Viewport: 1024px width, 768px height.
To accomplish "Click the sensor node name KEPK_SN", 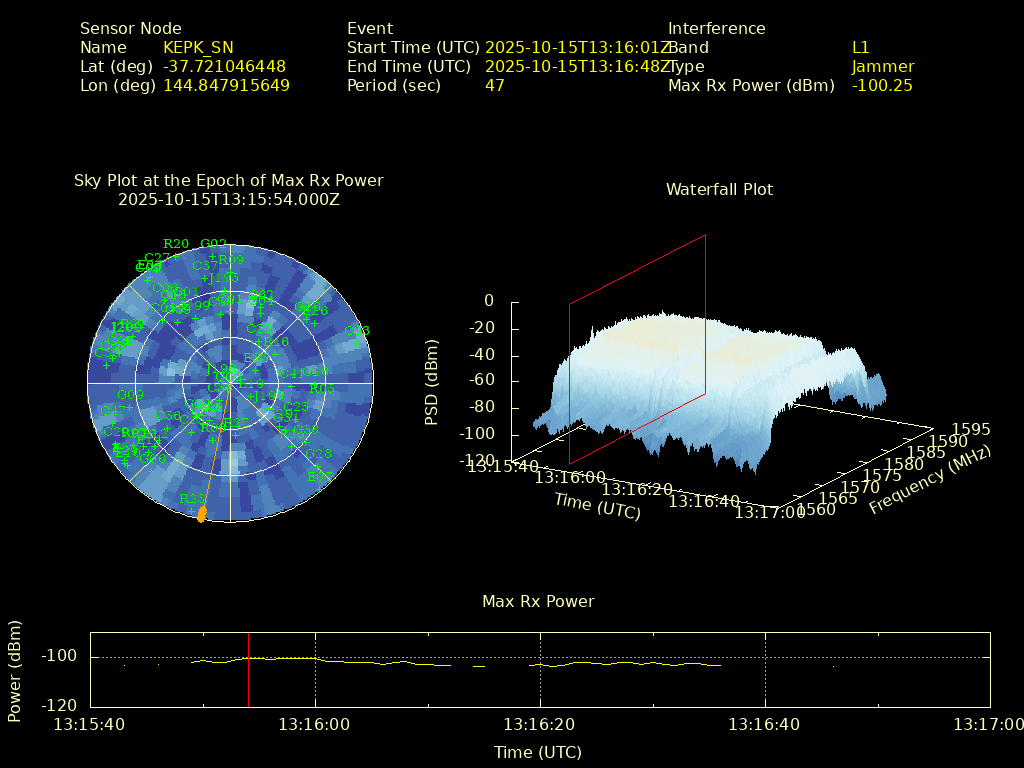I will coord(198,47).
